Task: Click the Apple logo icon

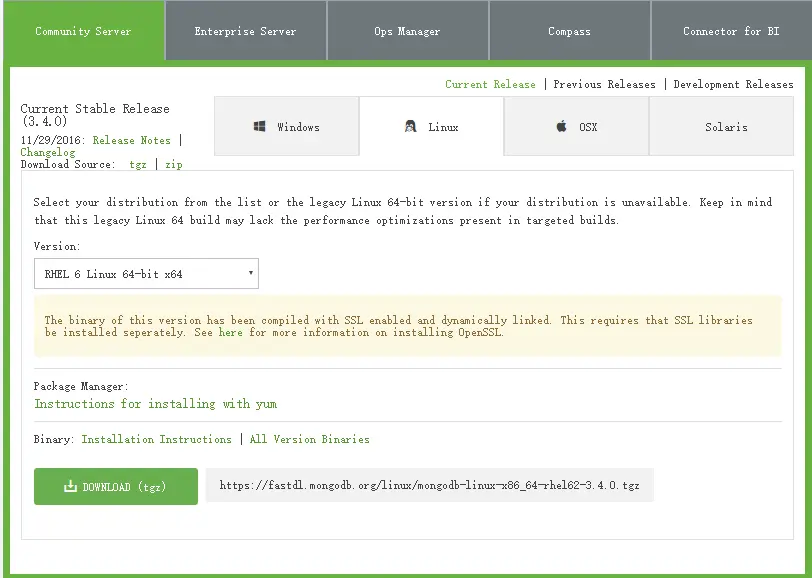Action: pos(561,126)
